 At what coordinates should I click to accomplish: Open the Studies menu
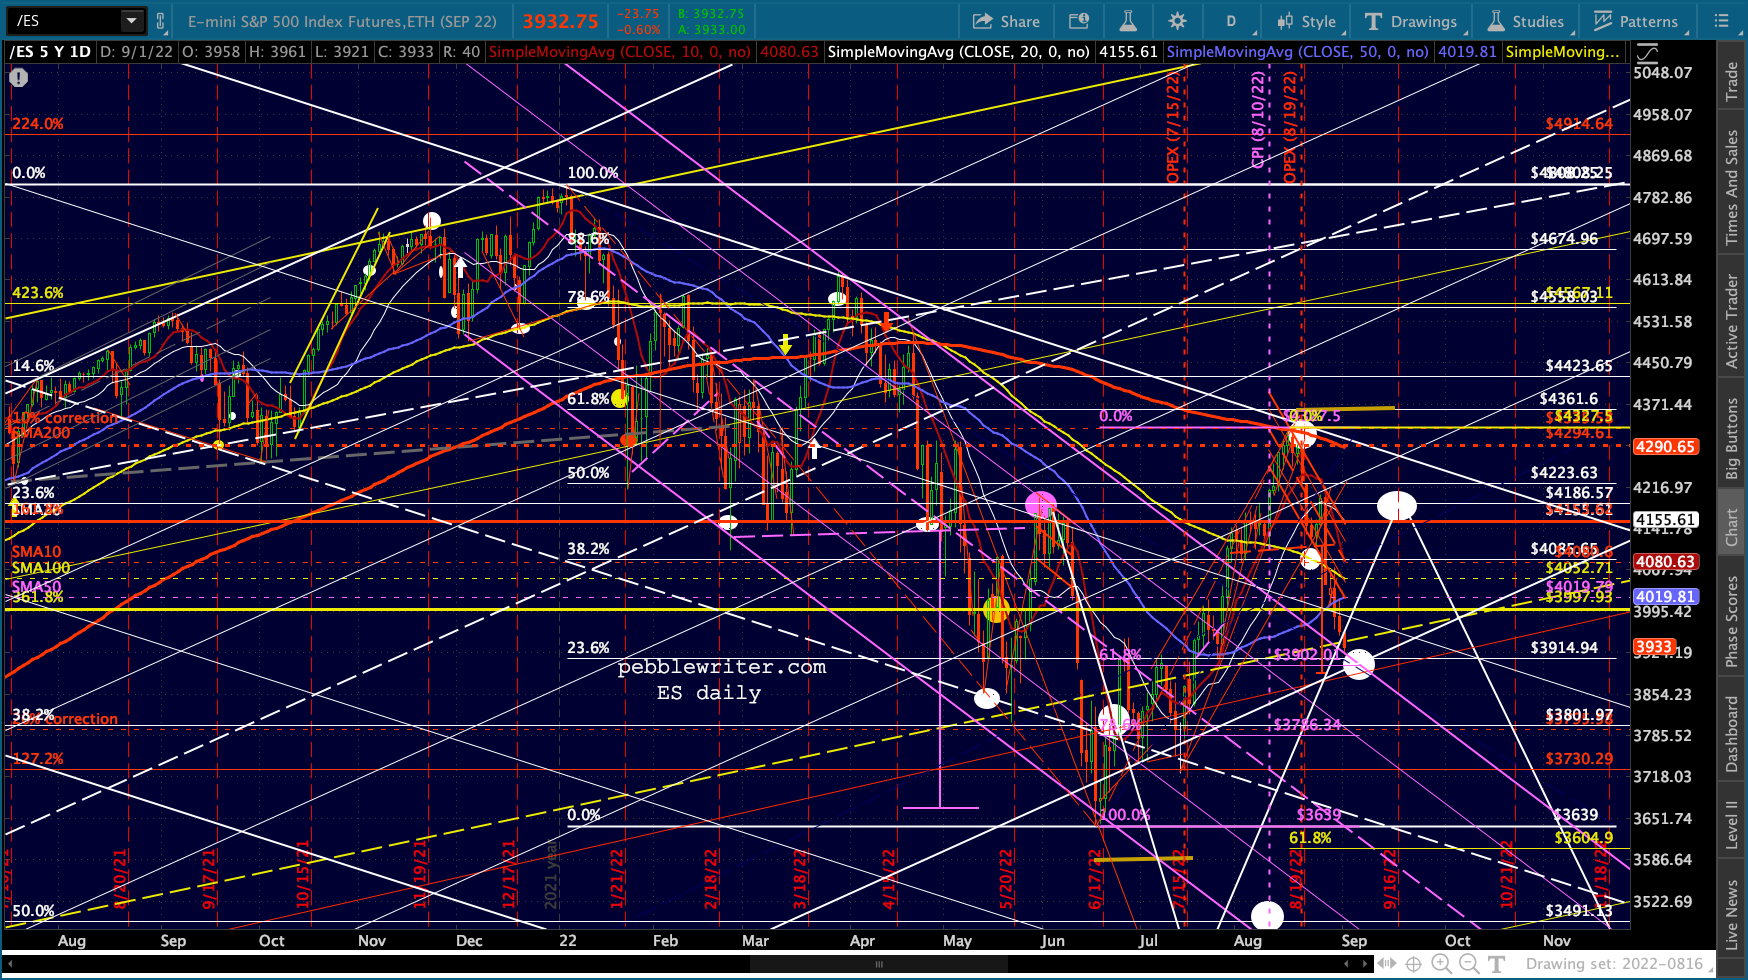click(1526, 21)
